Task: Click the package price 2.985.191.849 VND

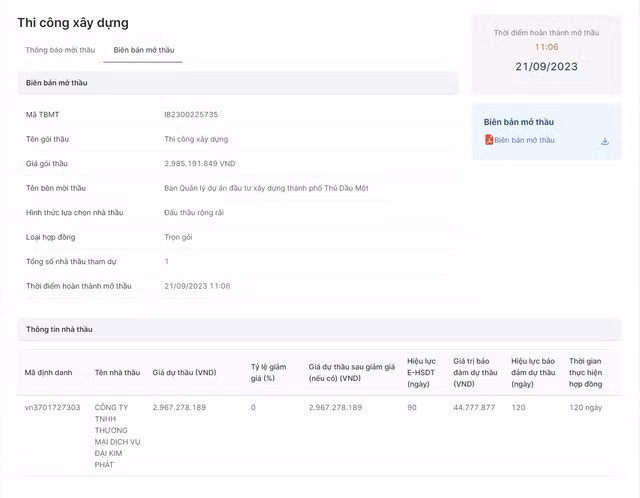Action: [x=200, y=163]
